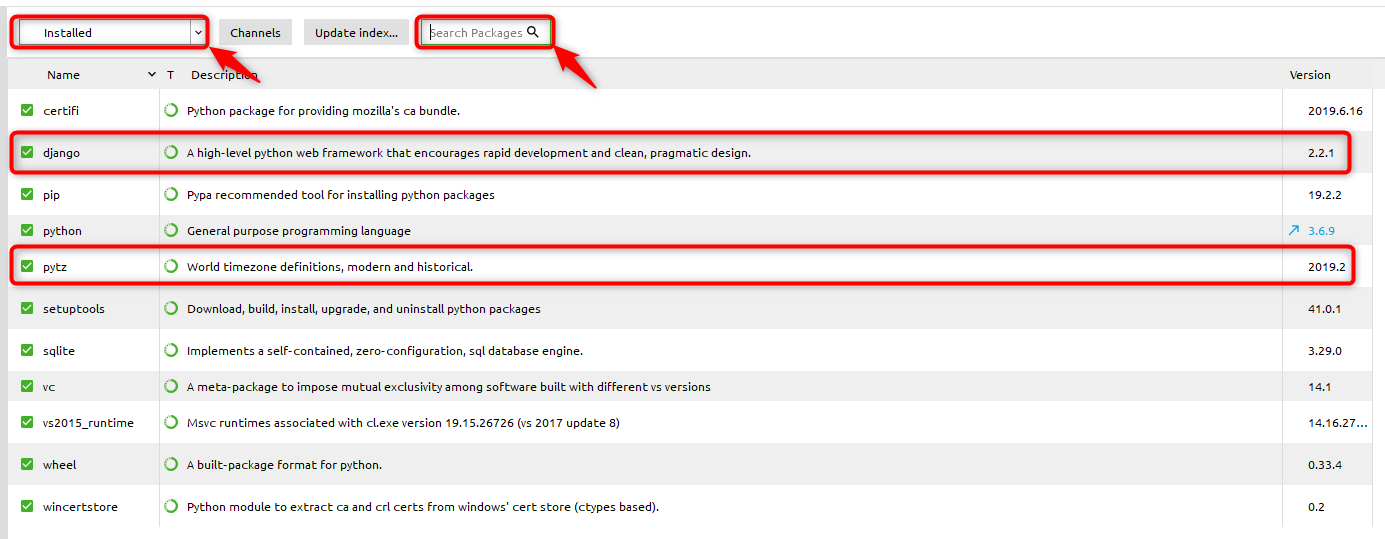Toggle the pytz package checkbox

tap(27, 267)
